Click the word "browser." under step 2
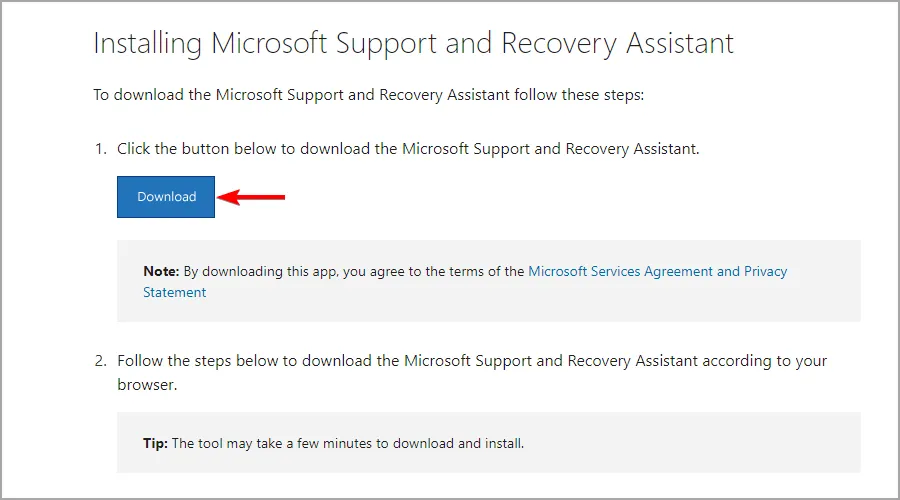900x500 pixels. click(147, 384)
